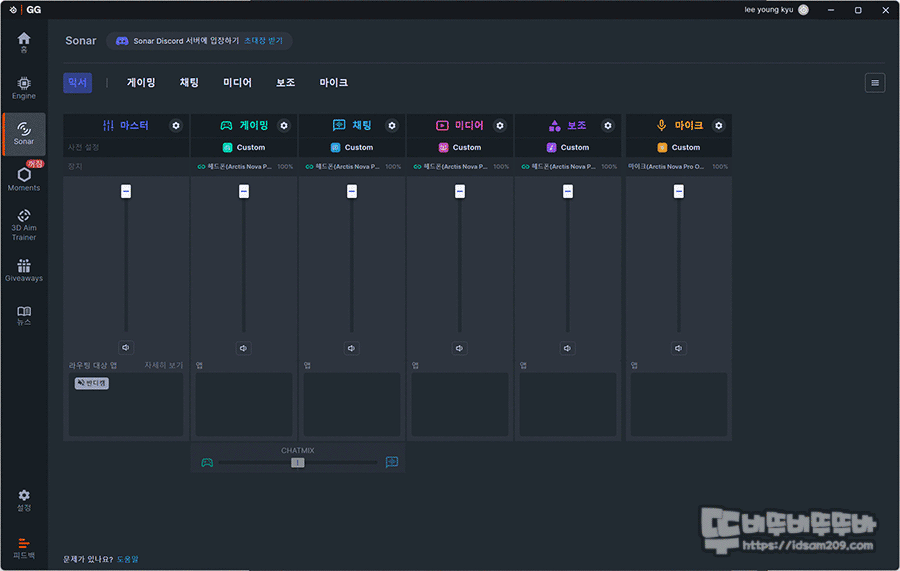Open the 채팅 Custom preset dropdown

click(x=352, y=147)
